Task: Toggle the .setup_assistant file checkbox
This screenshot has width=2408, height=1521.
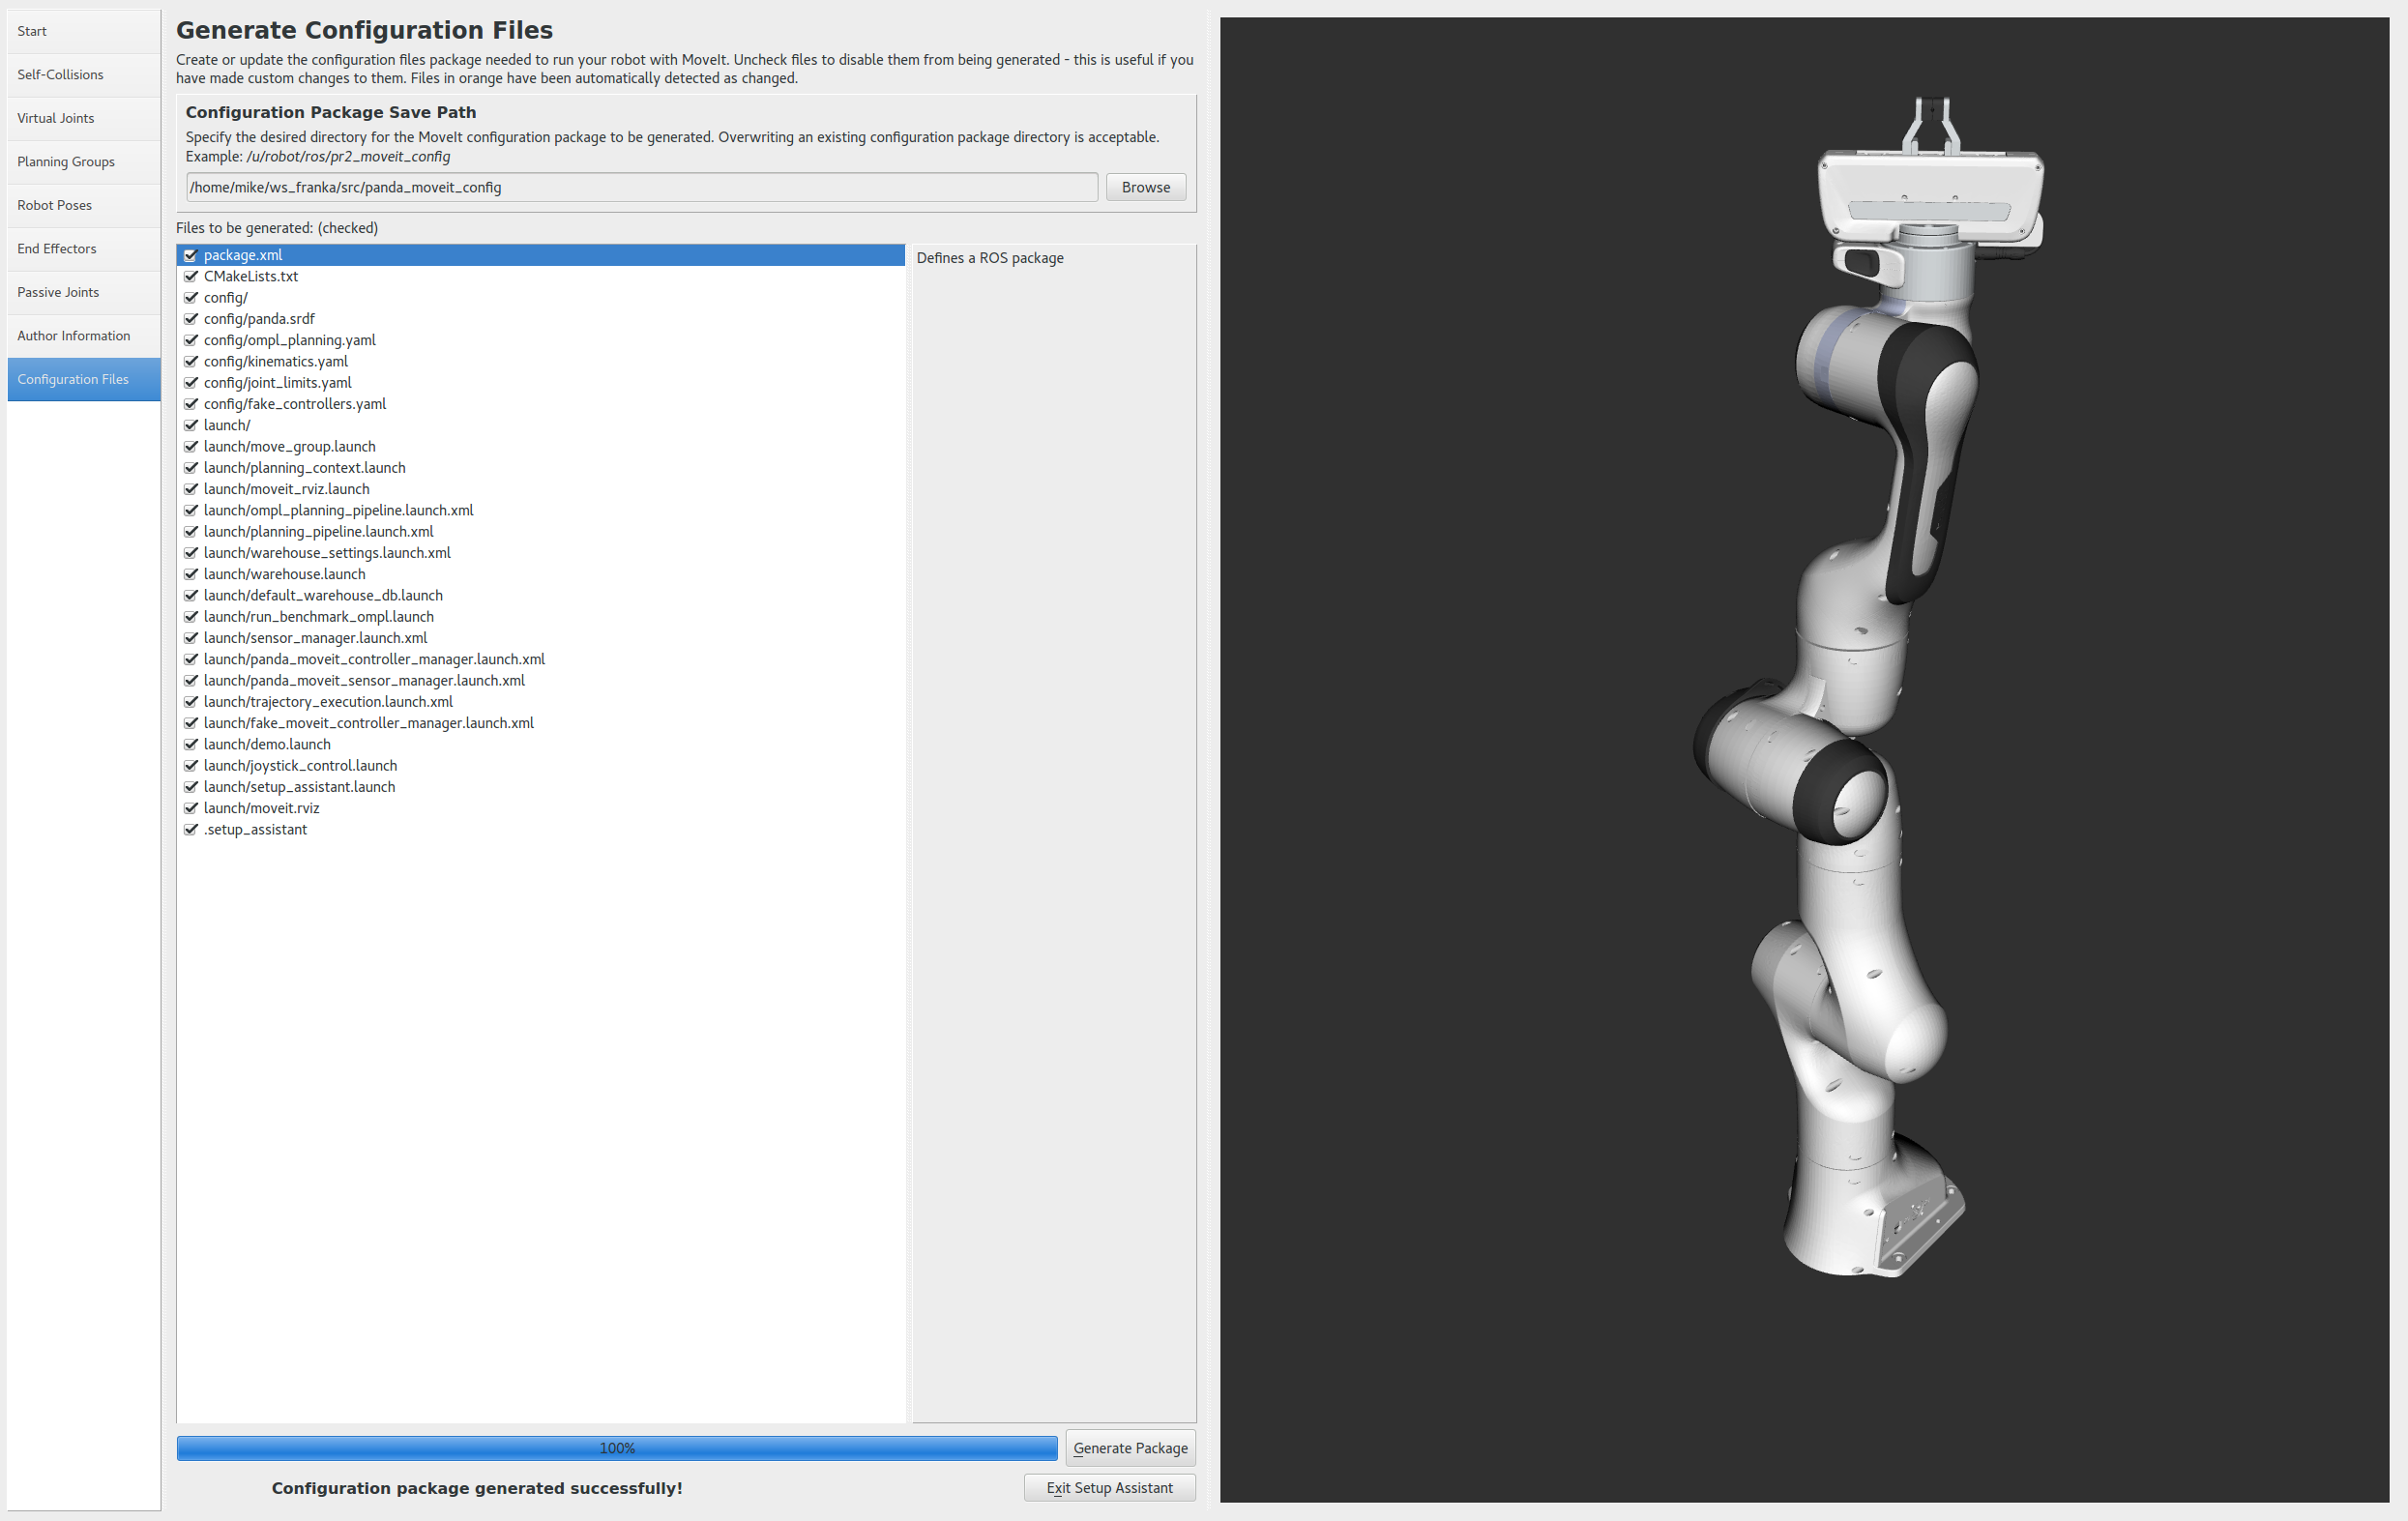Action: click(190, 829)
